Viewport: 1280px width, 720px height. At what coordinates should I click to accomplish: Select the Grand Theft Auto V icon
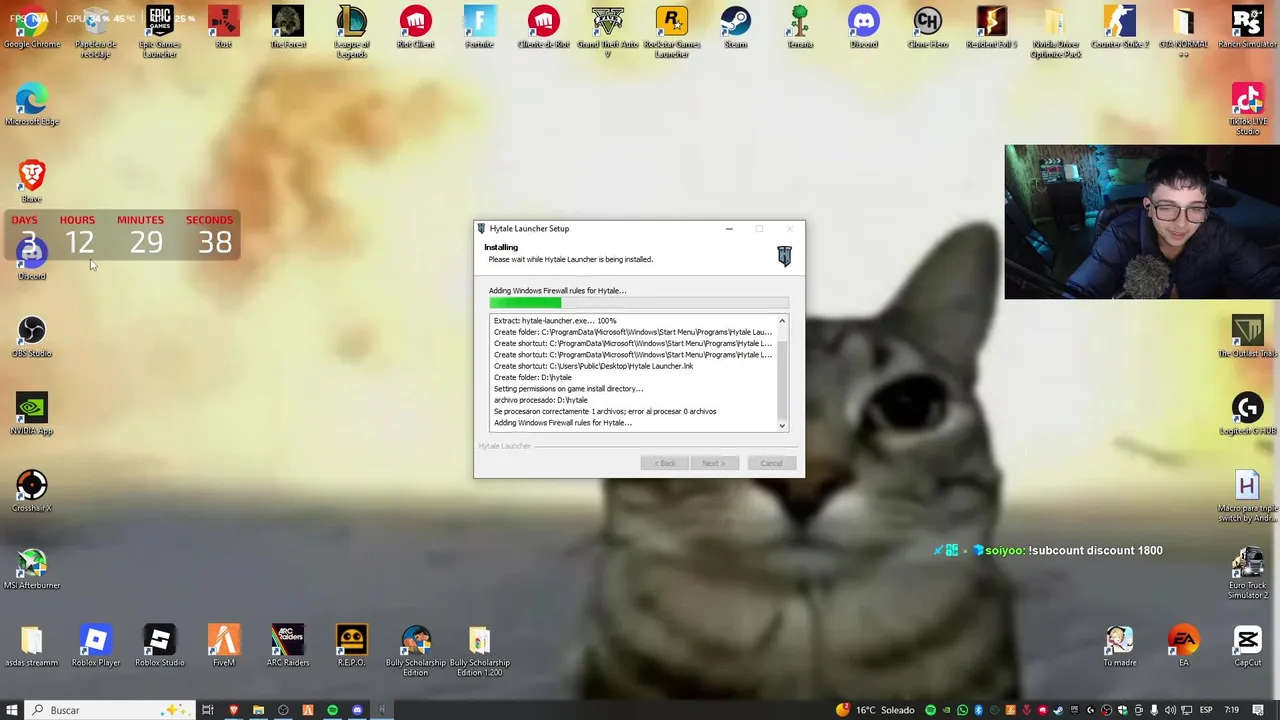608,32
